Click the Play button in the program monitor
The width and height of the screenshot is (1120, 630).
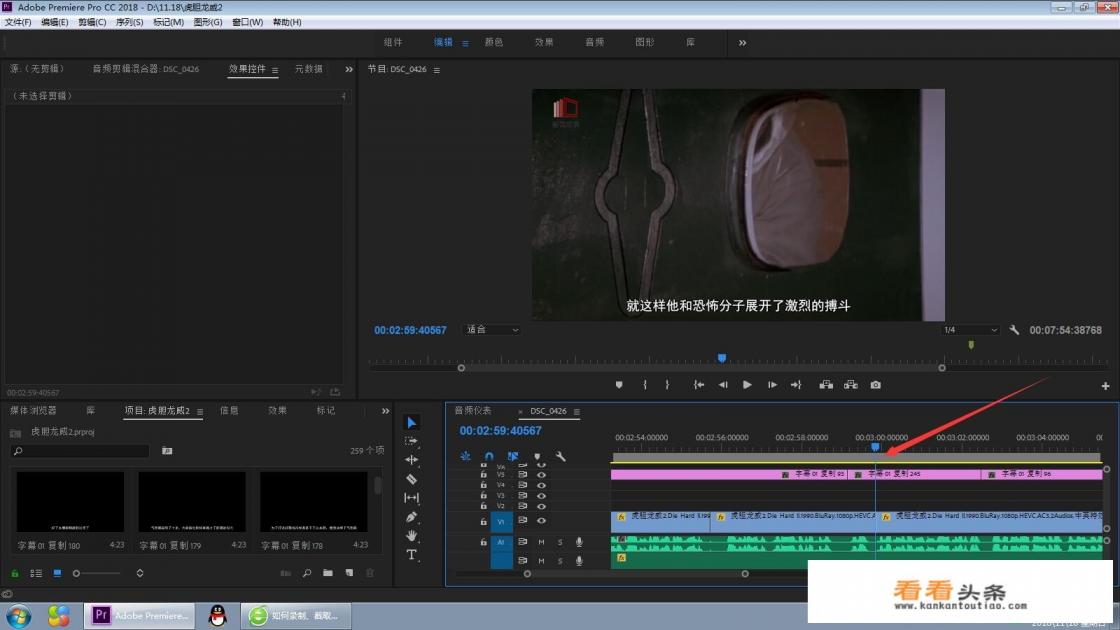747,384
